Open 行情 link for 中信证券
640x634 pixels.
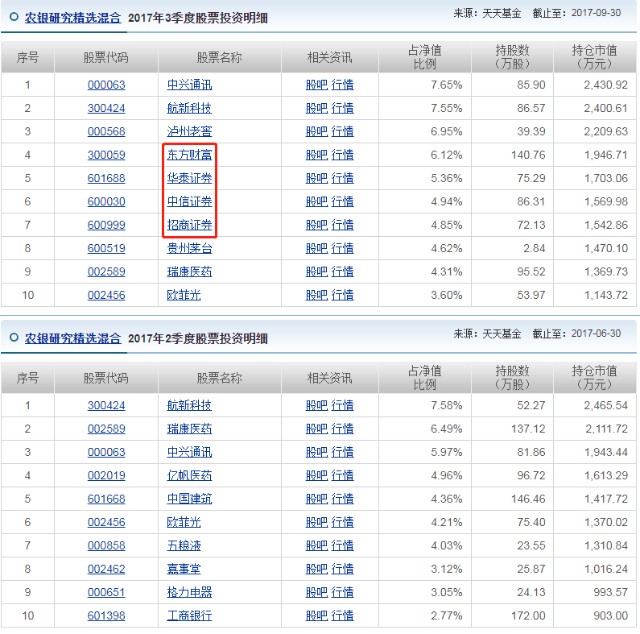342,202
